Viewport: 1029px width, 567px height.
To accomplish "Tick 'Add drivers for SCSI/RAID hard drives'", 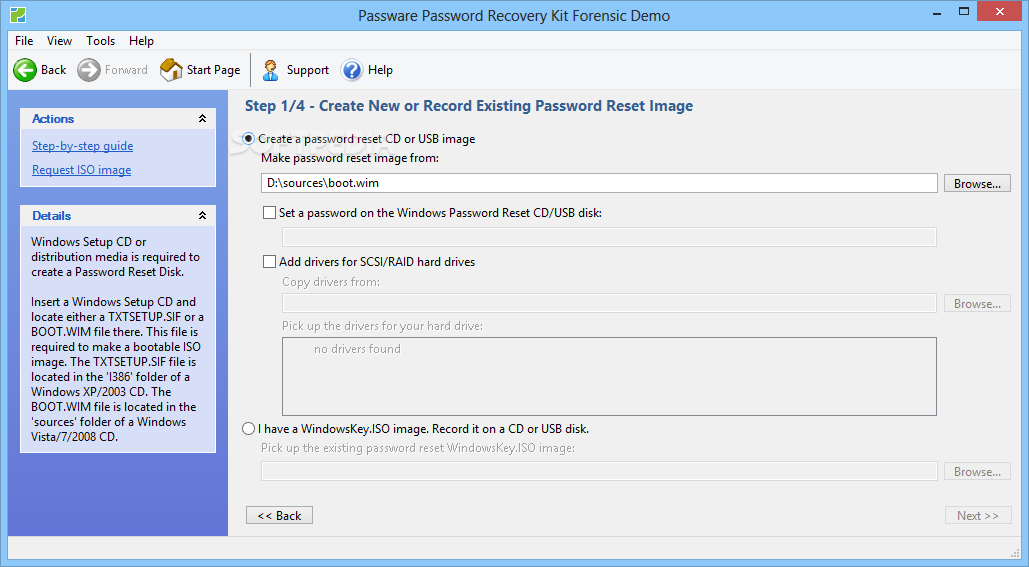I will (269, 262).
